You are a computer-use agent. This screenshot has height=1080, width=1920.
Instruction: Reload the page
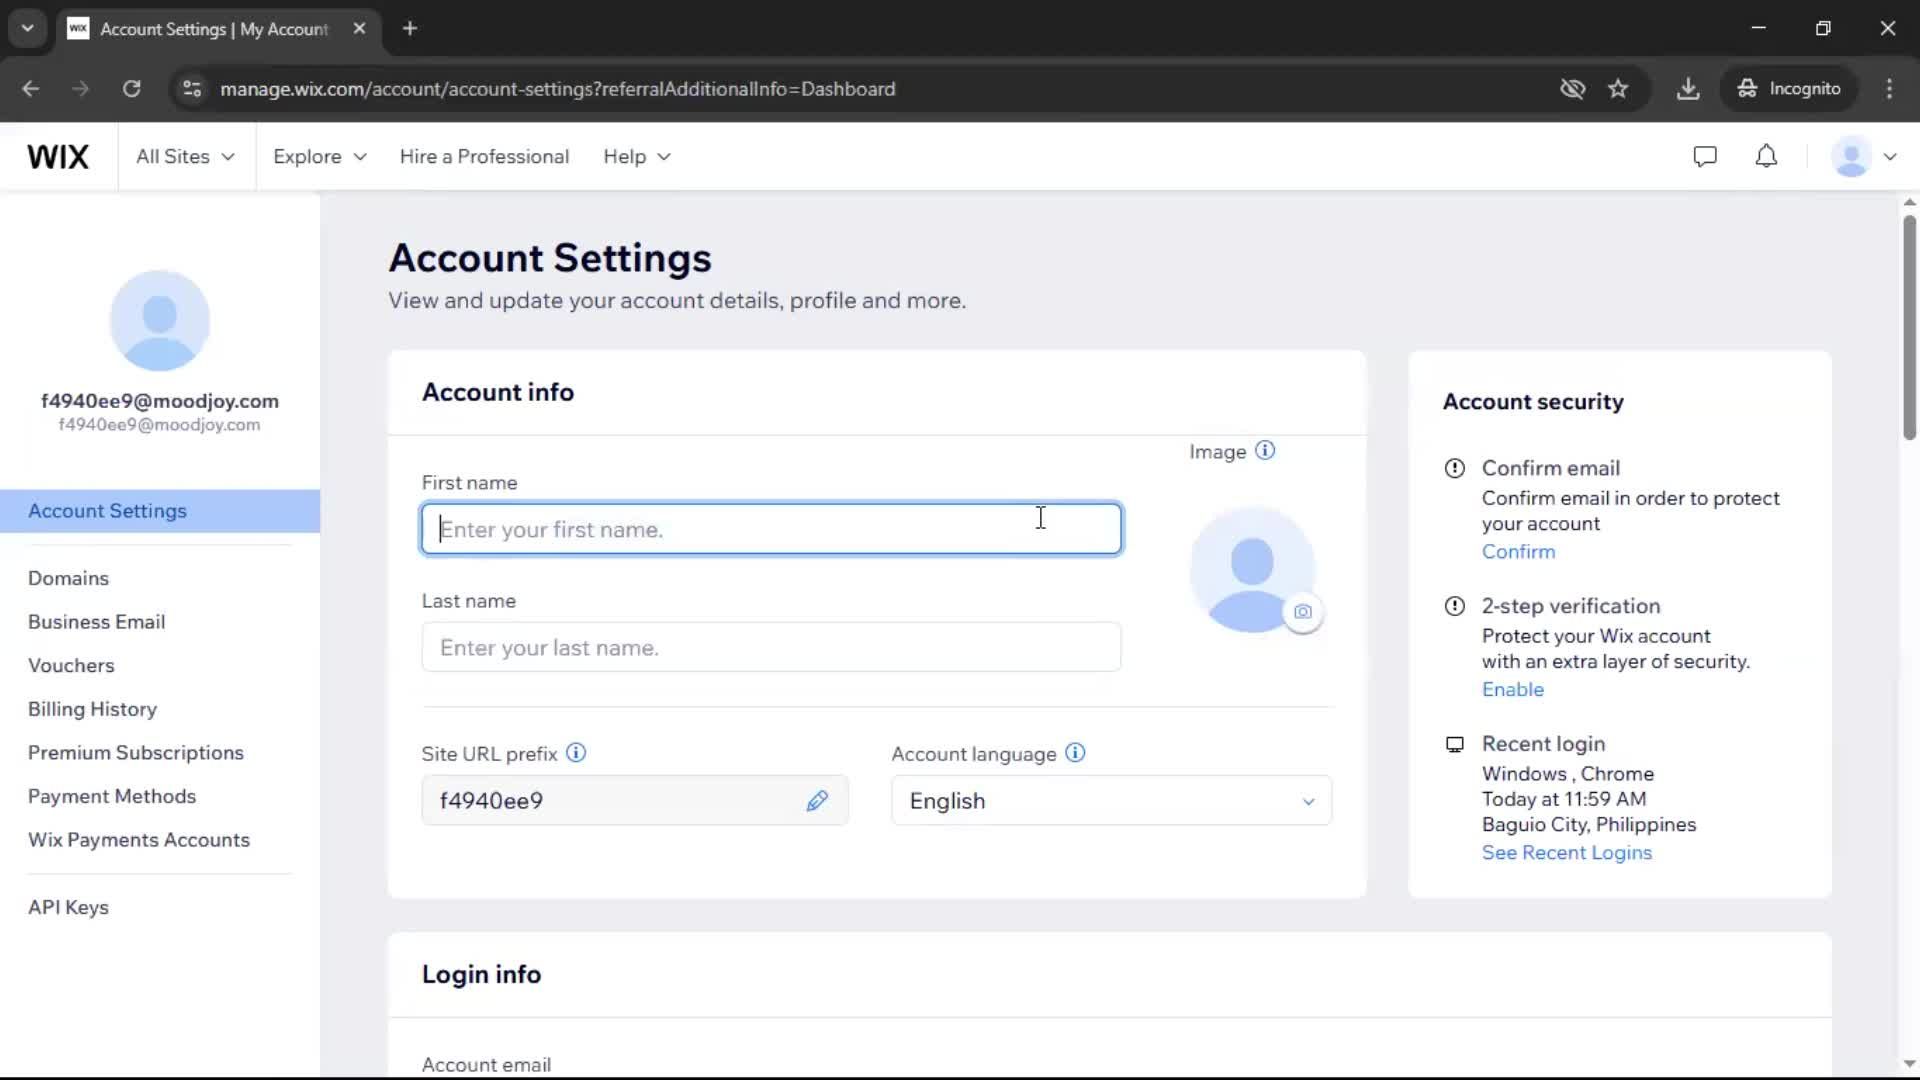pyautogui.click(x=131, y=89)
